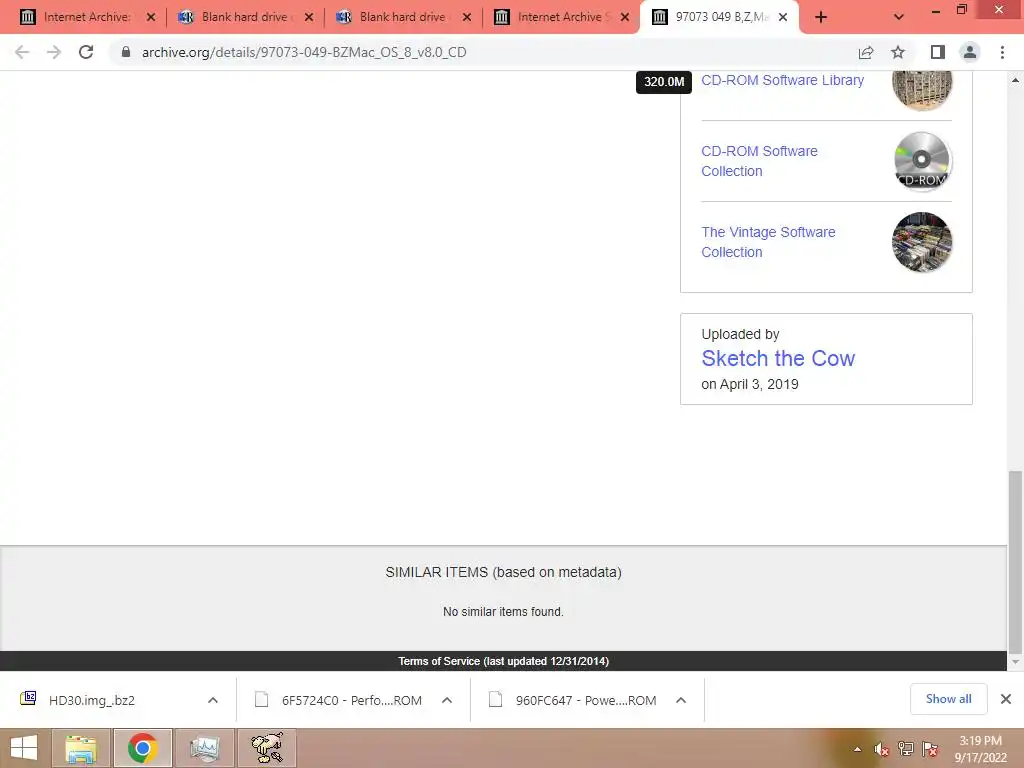Expand options for 6F5724C0 ROM download
The image size is (1024, 768).
[447, 700]
